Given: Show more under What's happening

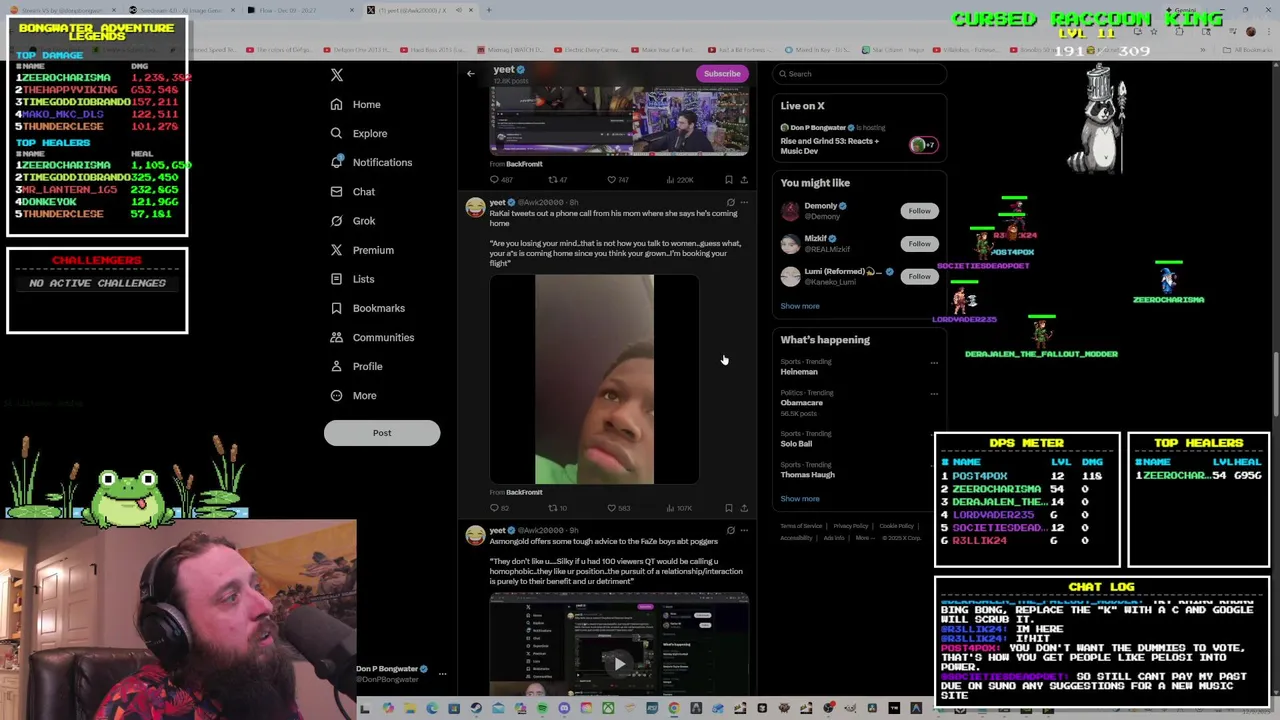Looking at the screenshot, I should point(800,498).
